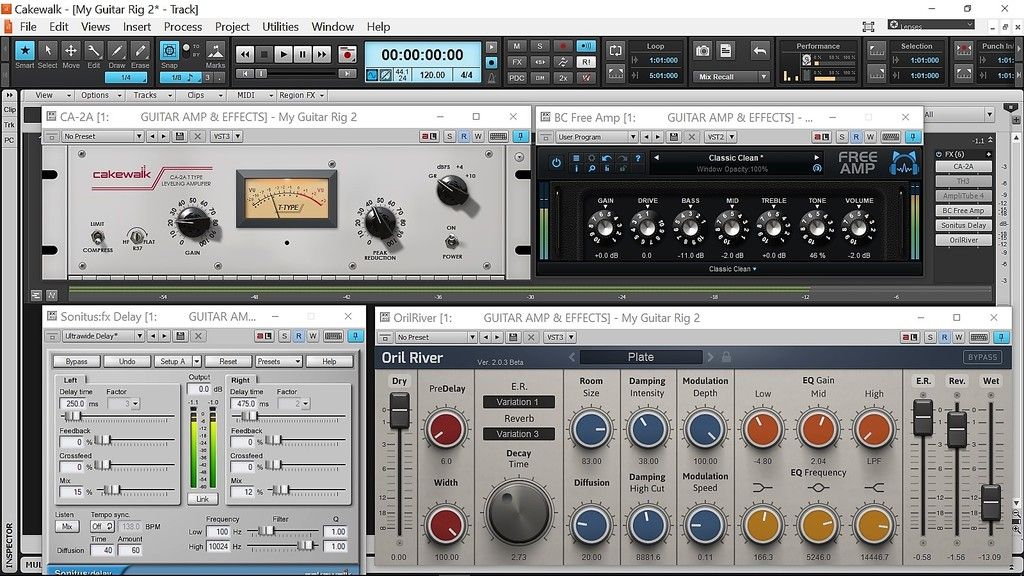This screenshot has height=576, width=1024.
Task: Activate the Move tool
Action: (x=71, y=50)
